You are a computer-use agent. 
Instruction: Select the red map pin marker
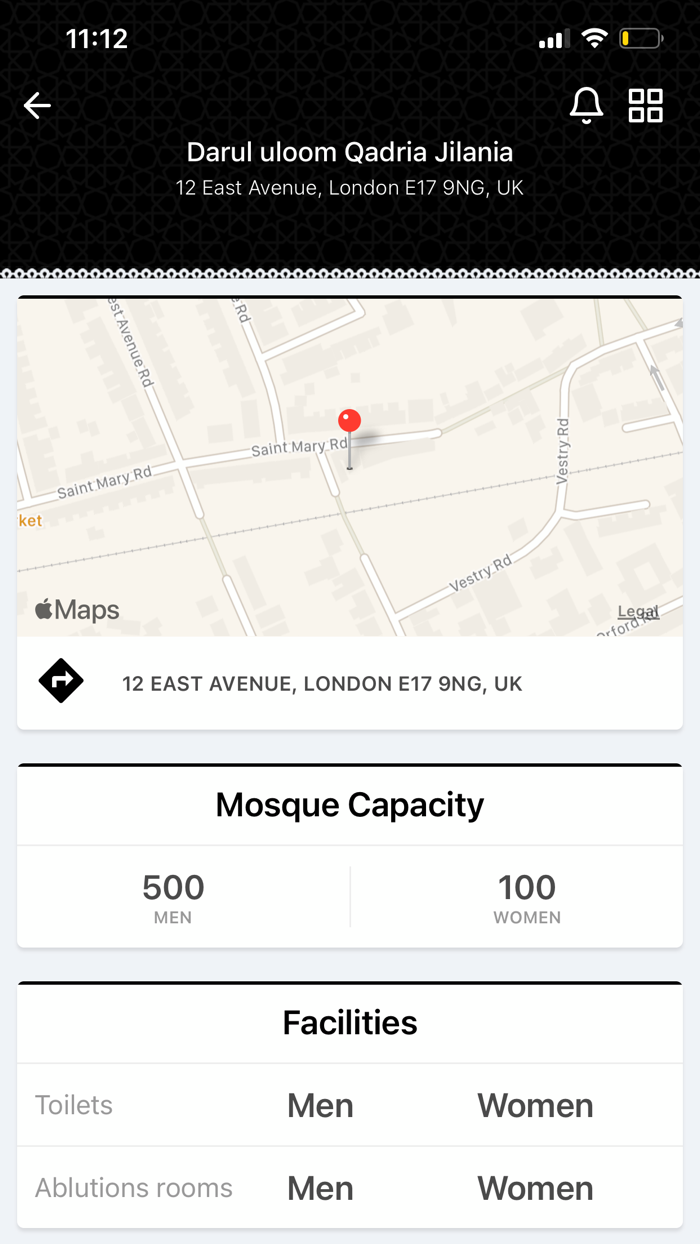coord(349,420)
